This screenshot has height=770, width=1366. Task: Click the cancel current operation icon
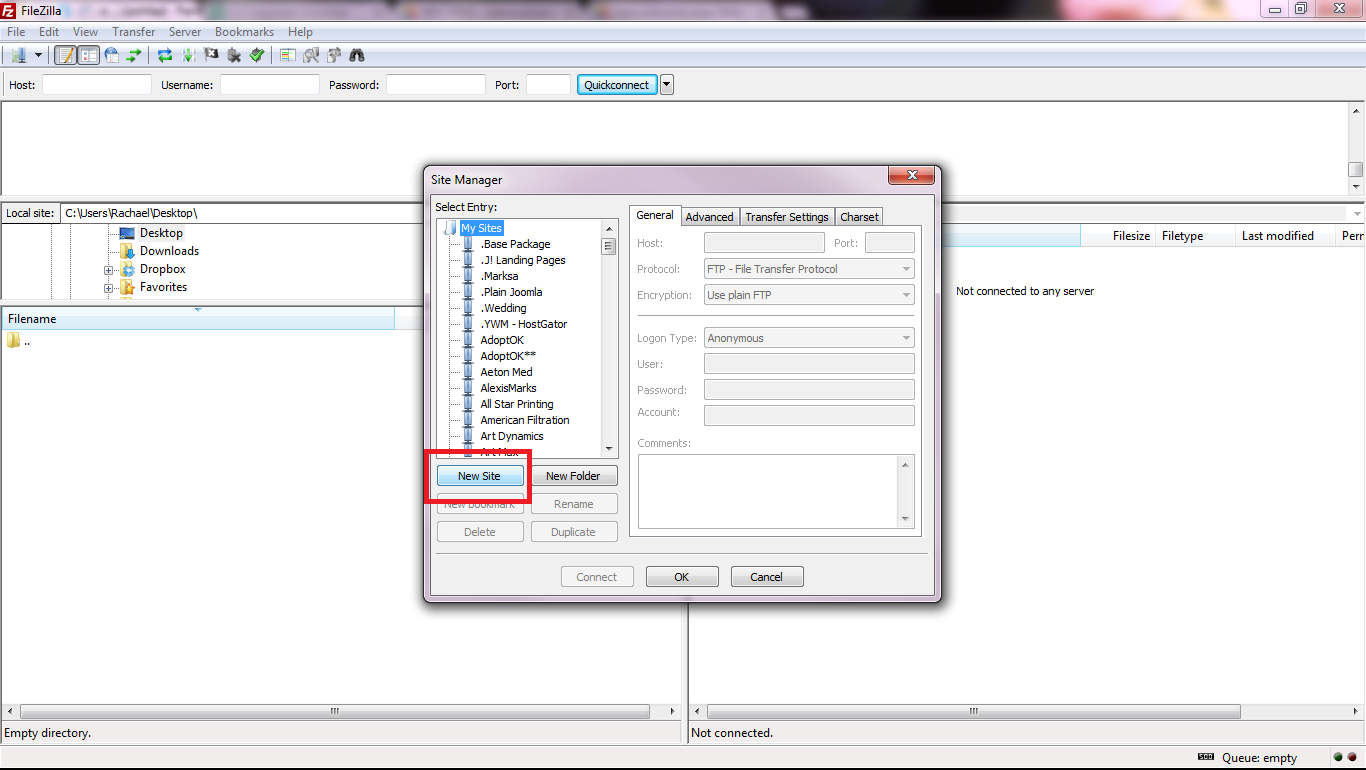click(211, 55)
